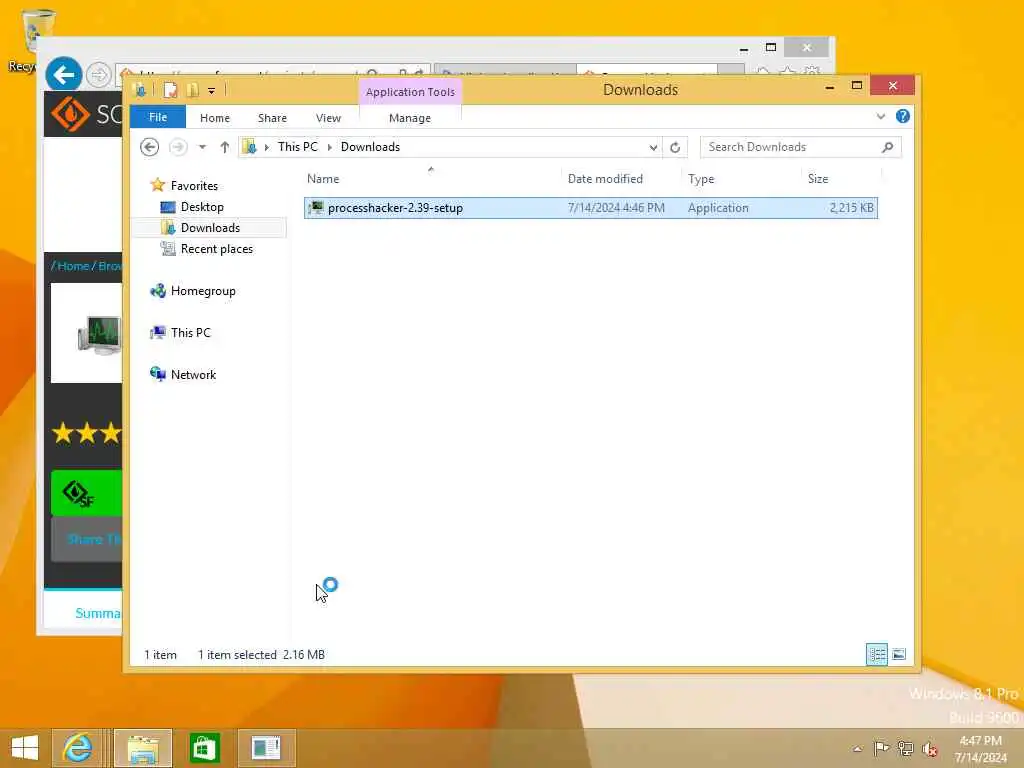Click the processhacker setup file icon
1024x768 pixels.
click(316, 208)
